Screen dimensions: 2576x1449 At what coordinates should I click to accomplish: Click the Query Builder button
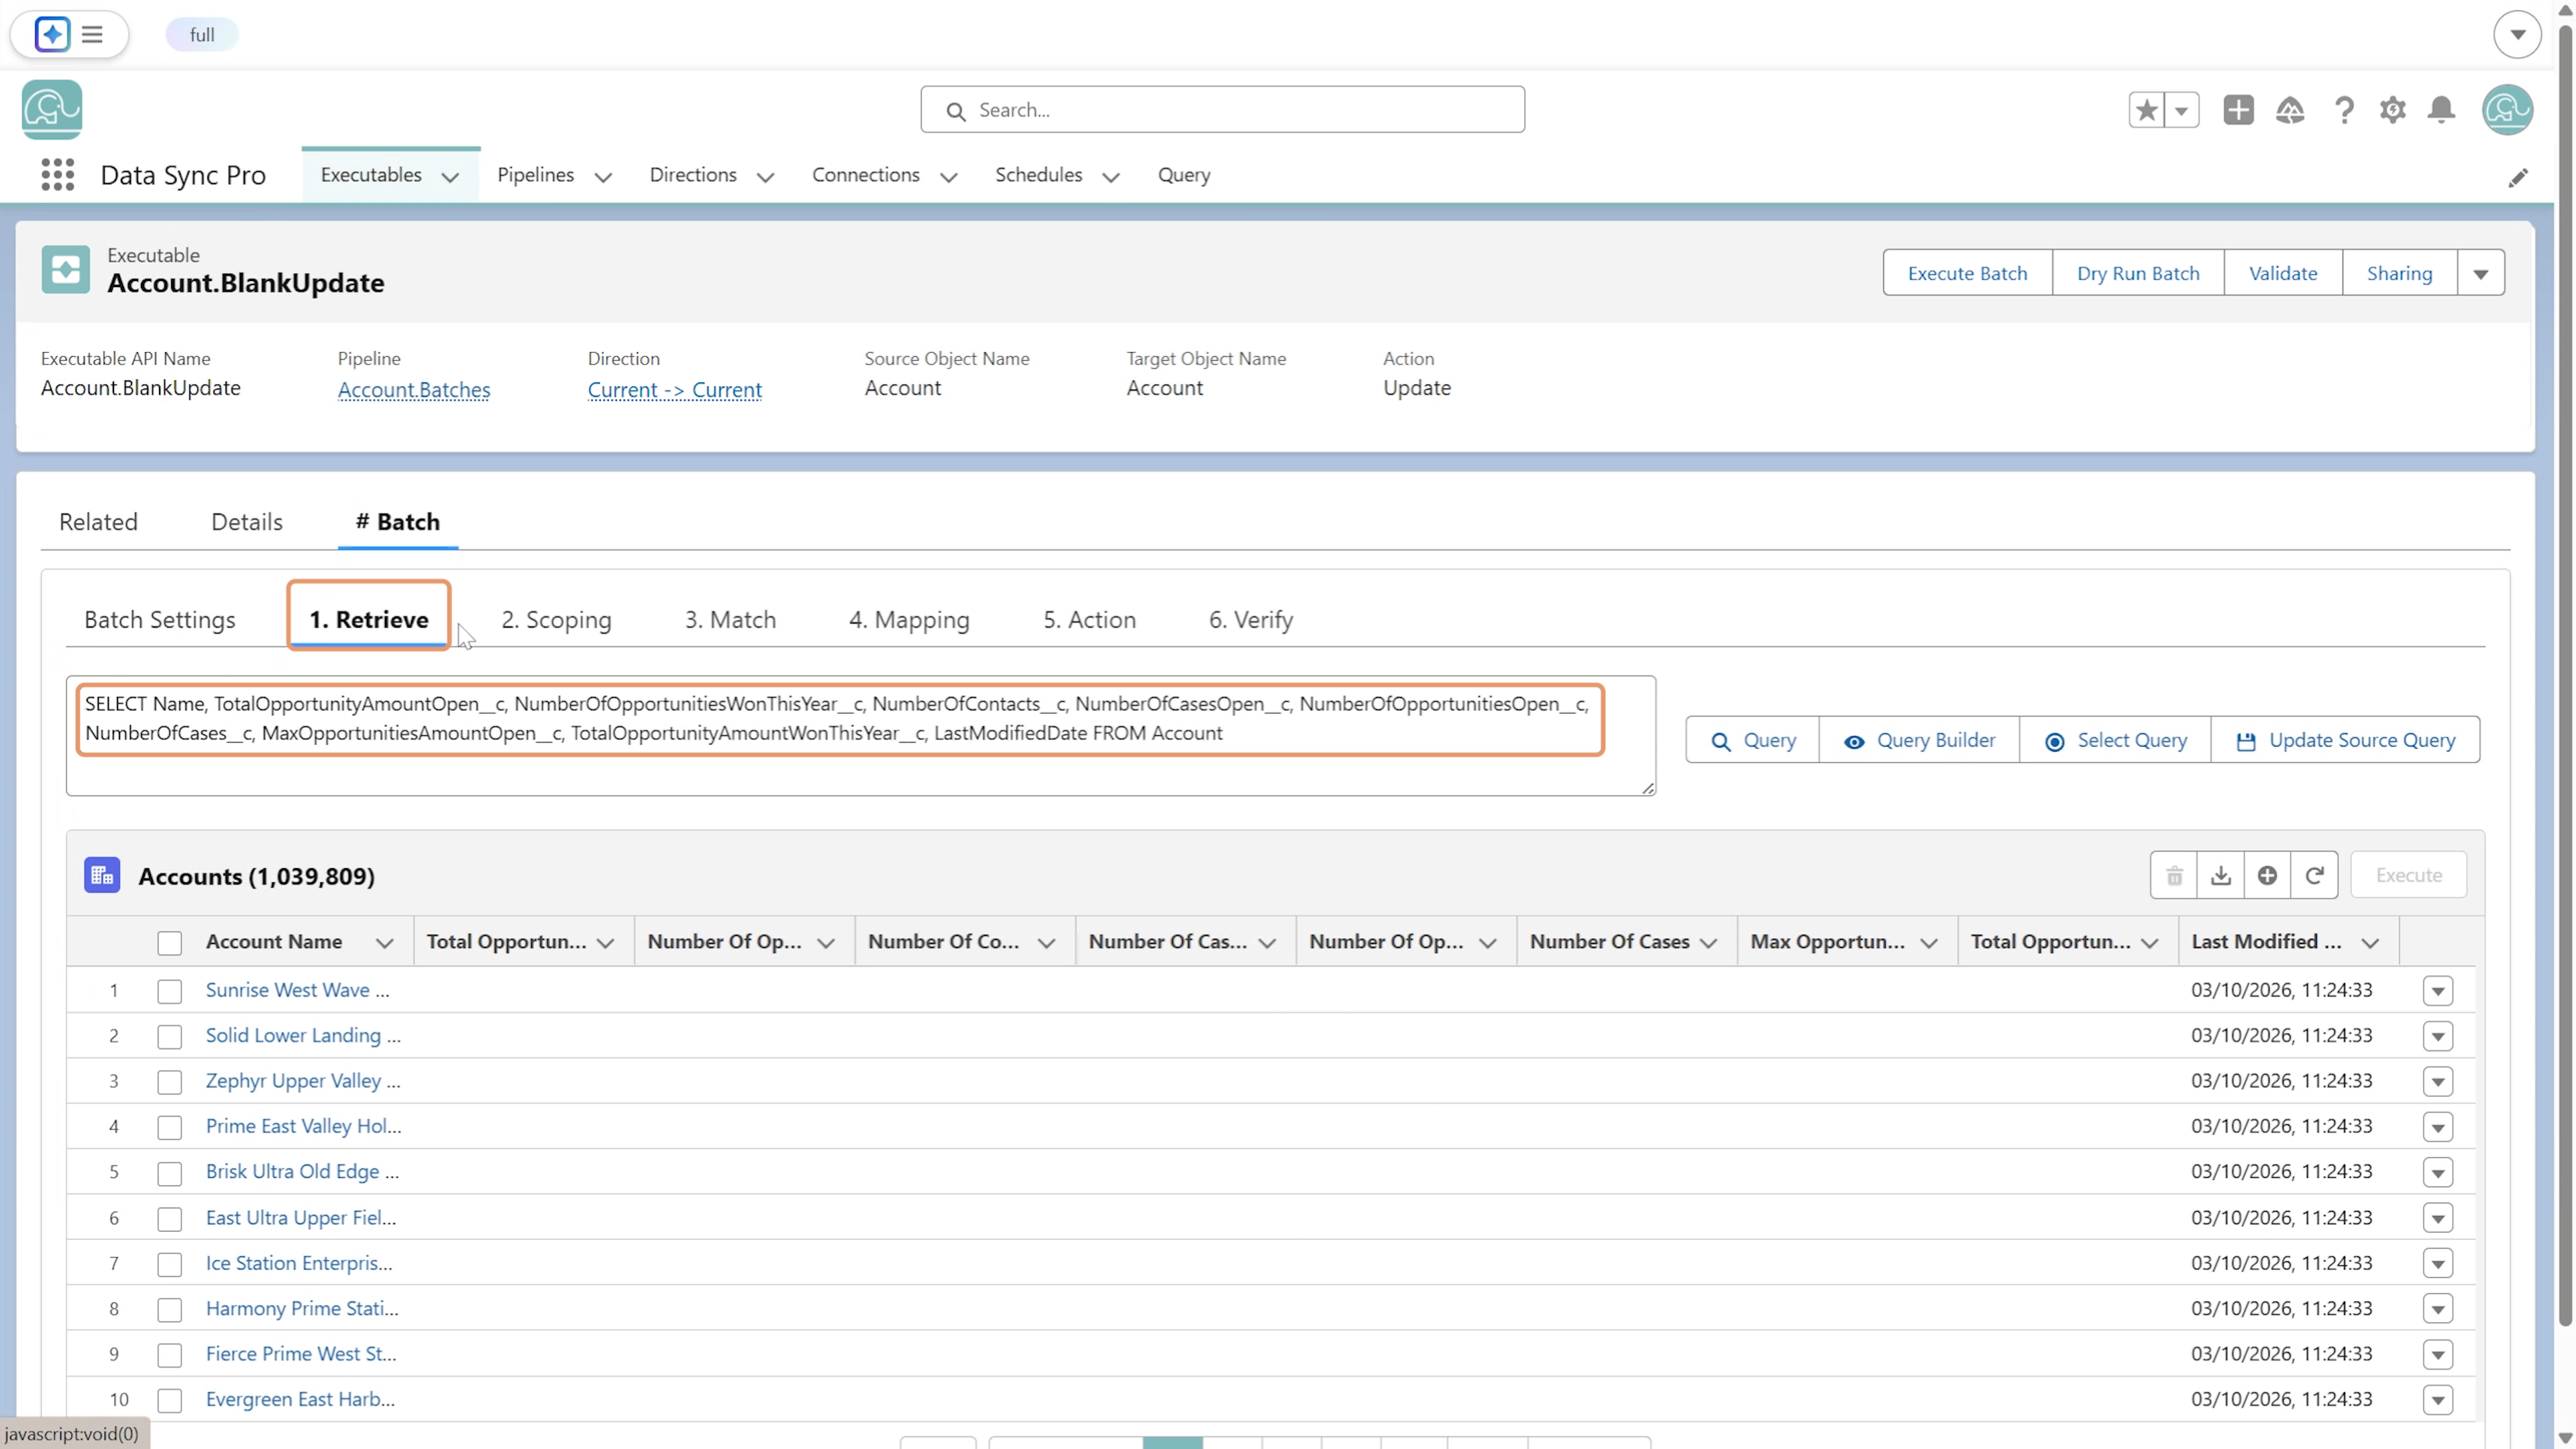[x=1919, y=740]
